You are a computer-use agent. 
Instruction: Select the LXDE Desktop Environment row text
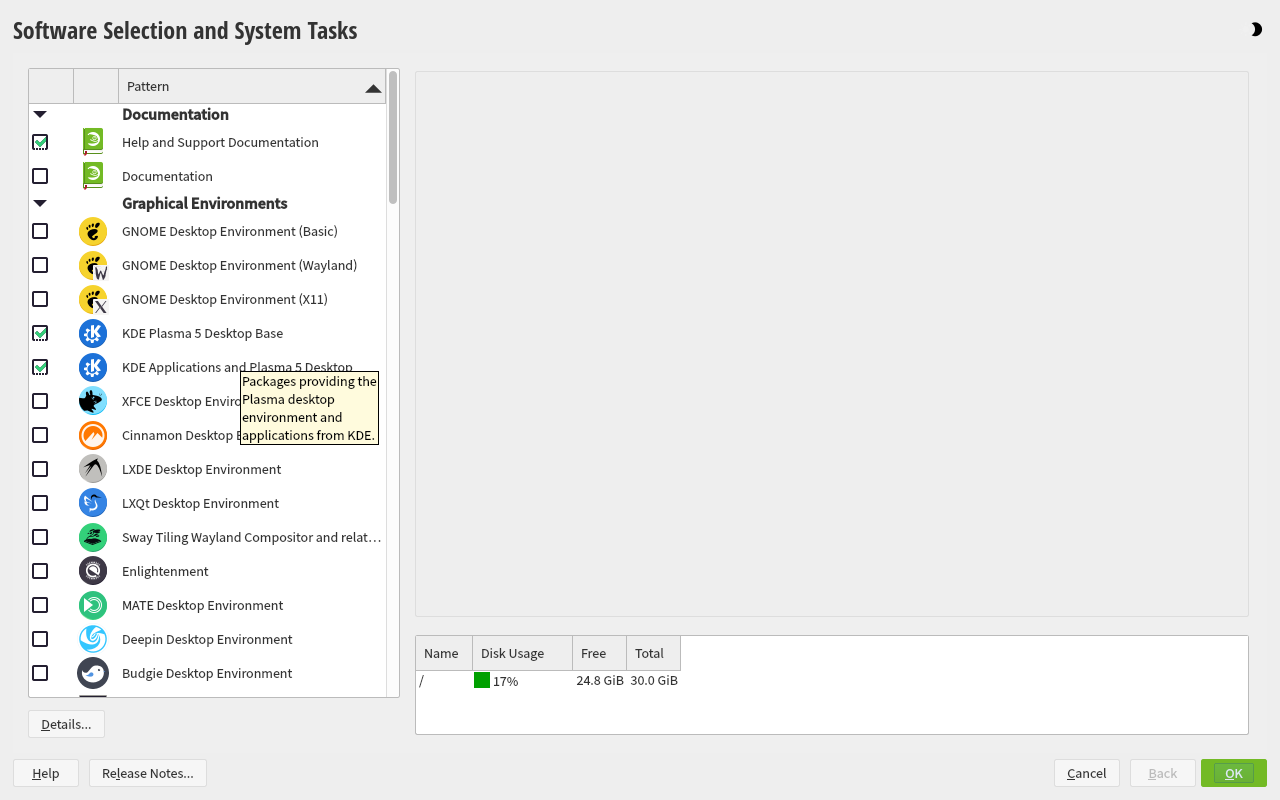(201, 469)
